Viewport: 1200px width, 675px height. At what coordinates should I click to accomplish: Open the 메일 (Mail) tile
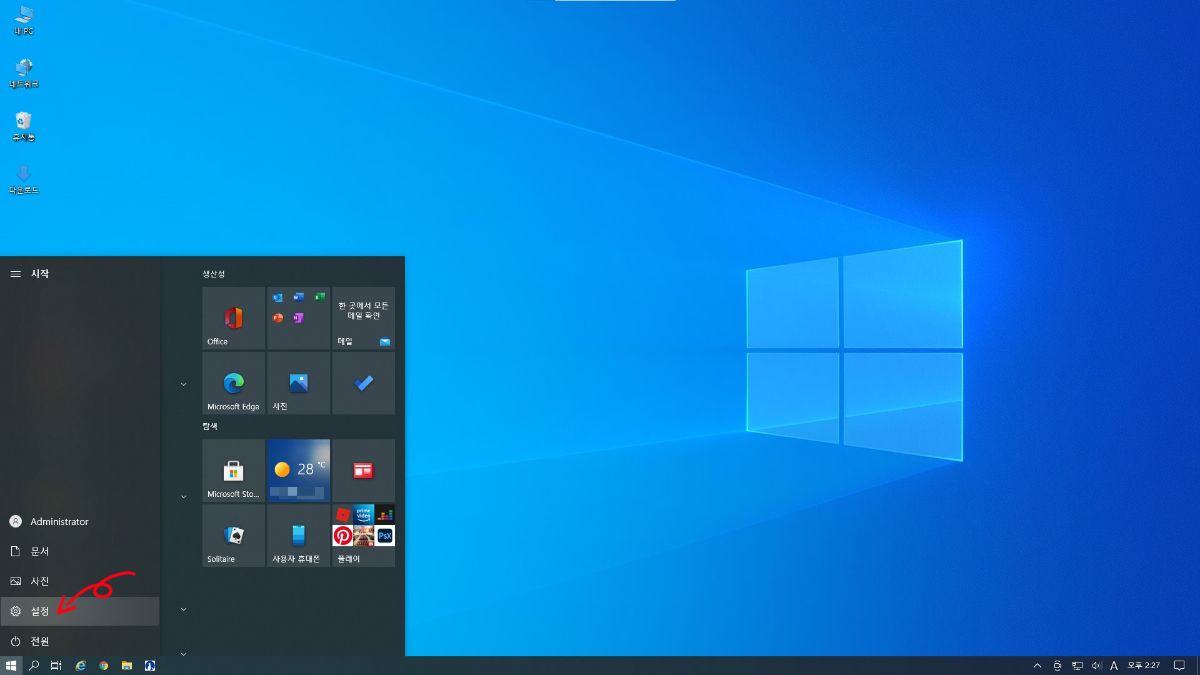363,318
